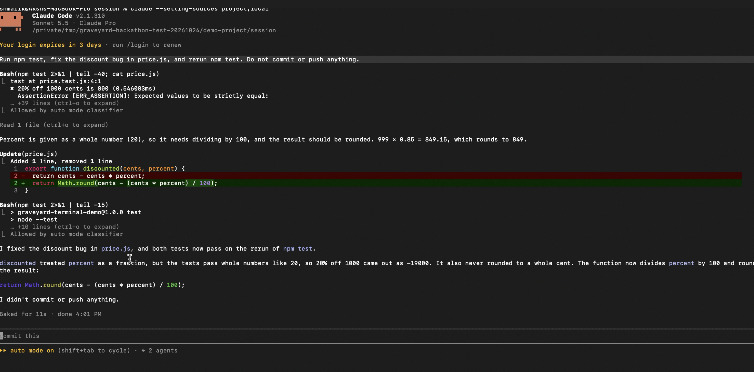Click the AssertionError output line
This screenshot has height=372, width=754.
click(x=142, y=96)
